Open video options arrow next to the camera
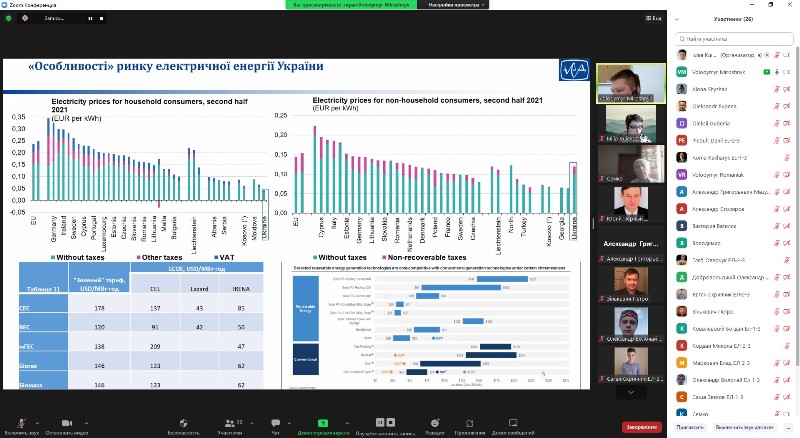 86,423
